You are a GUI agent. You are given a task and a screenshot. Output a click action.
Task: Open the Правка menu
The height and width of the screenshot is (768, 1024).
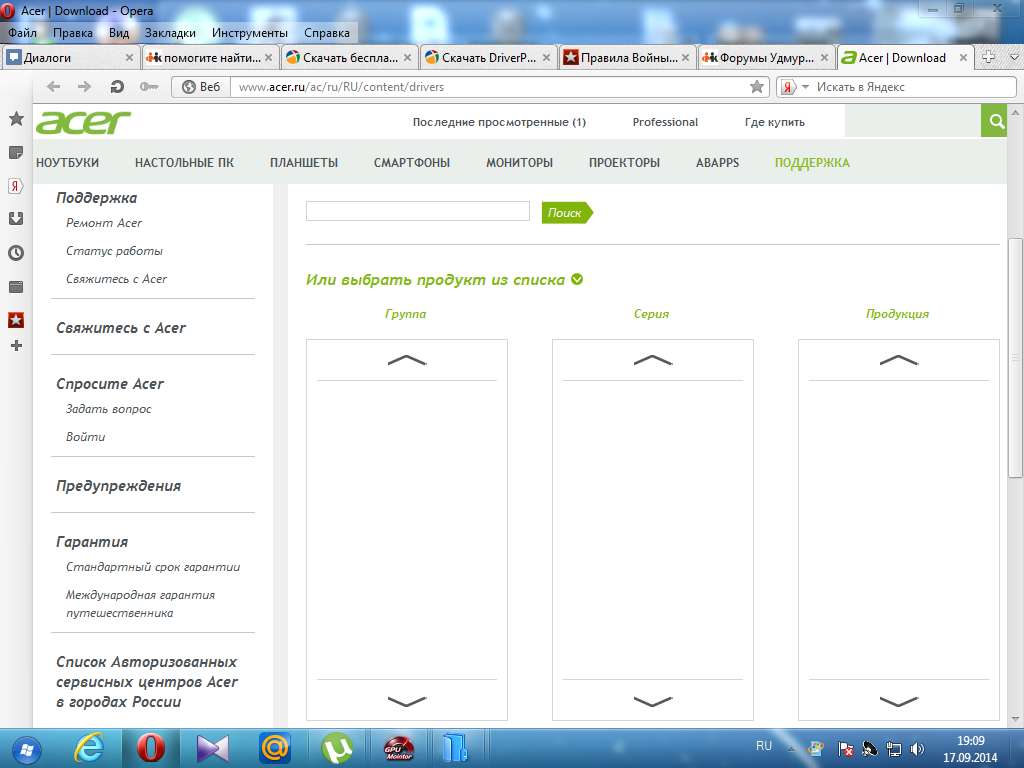pos(72,33)
